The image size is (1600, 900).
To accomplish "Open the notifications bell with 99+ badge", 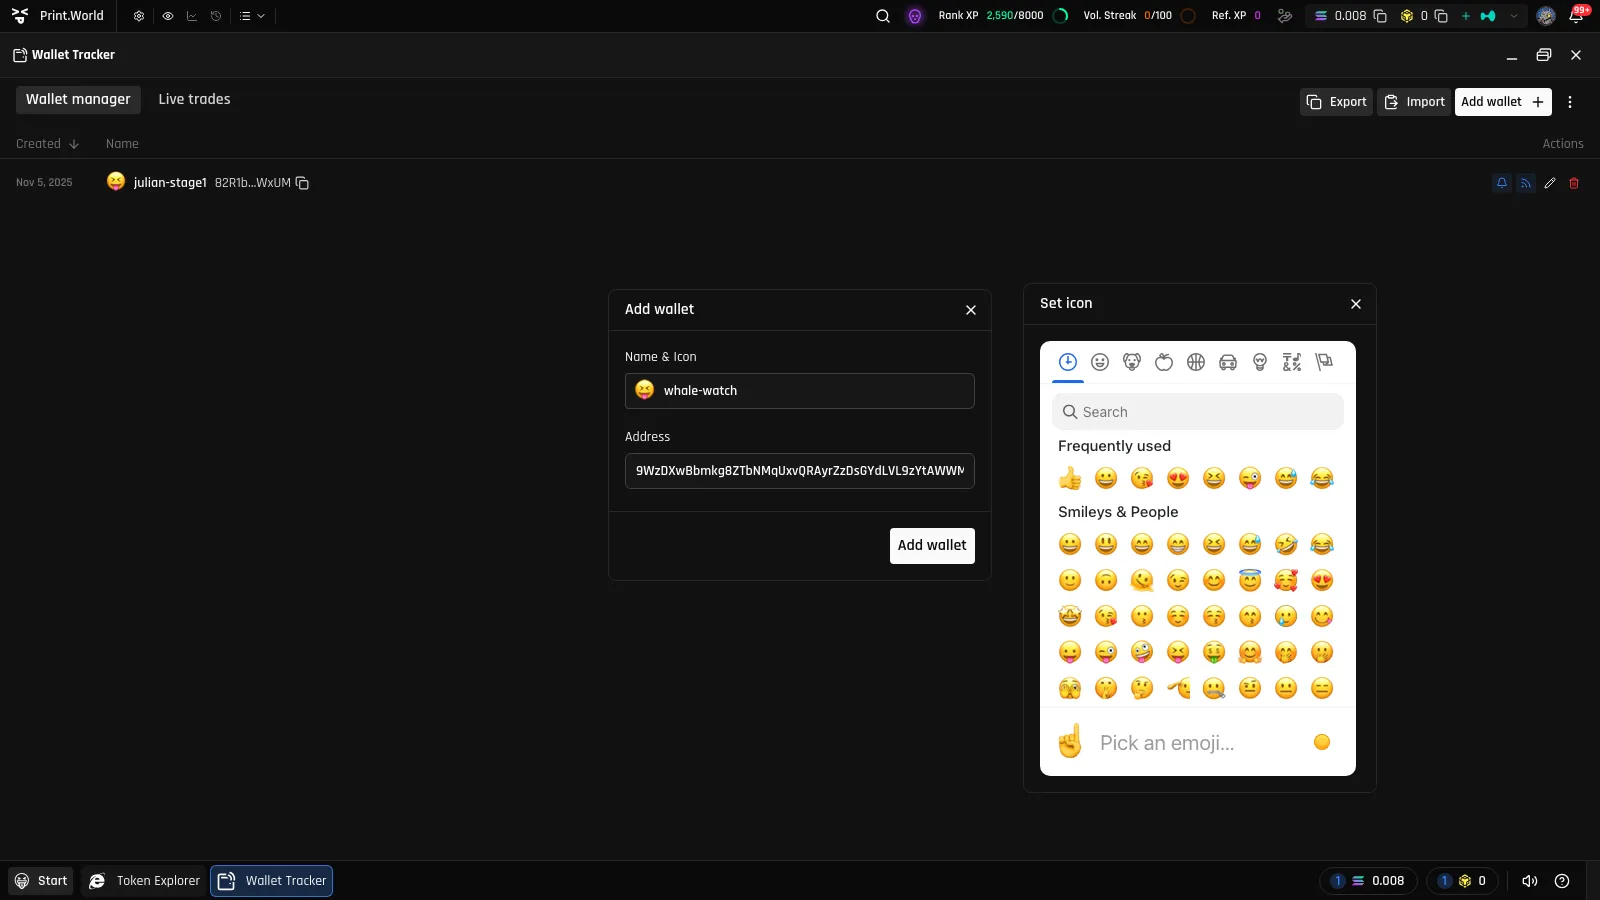I will (1576, 16).
